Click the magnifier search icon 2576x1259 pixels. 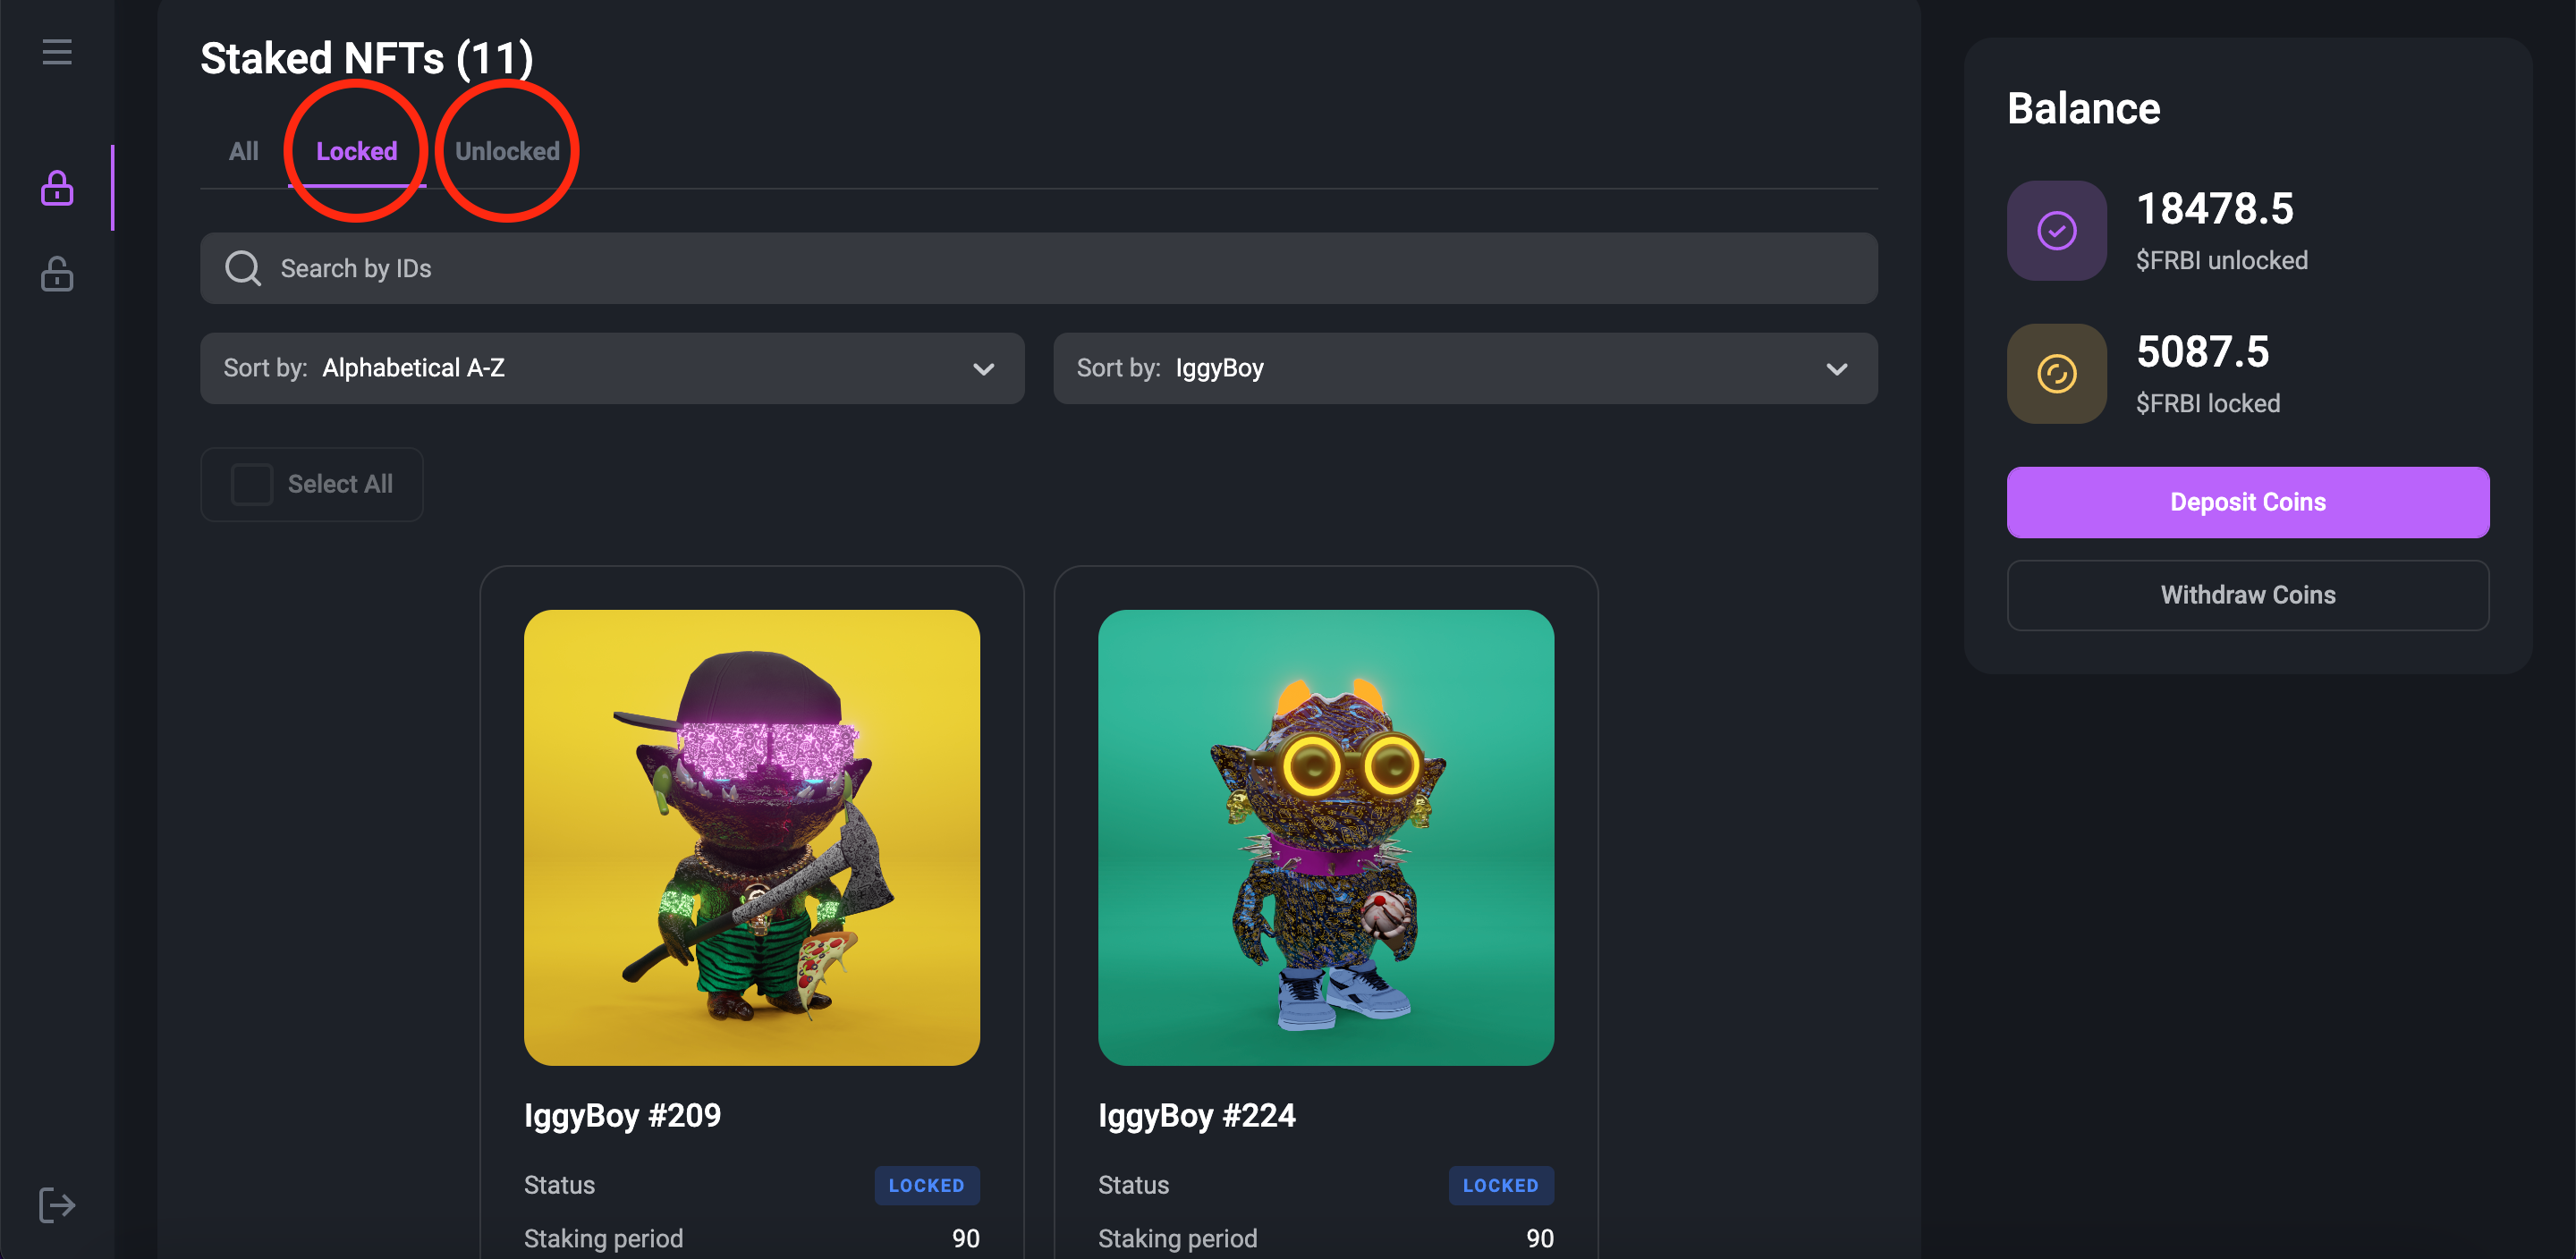243,268
